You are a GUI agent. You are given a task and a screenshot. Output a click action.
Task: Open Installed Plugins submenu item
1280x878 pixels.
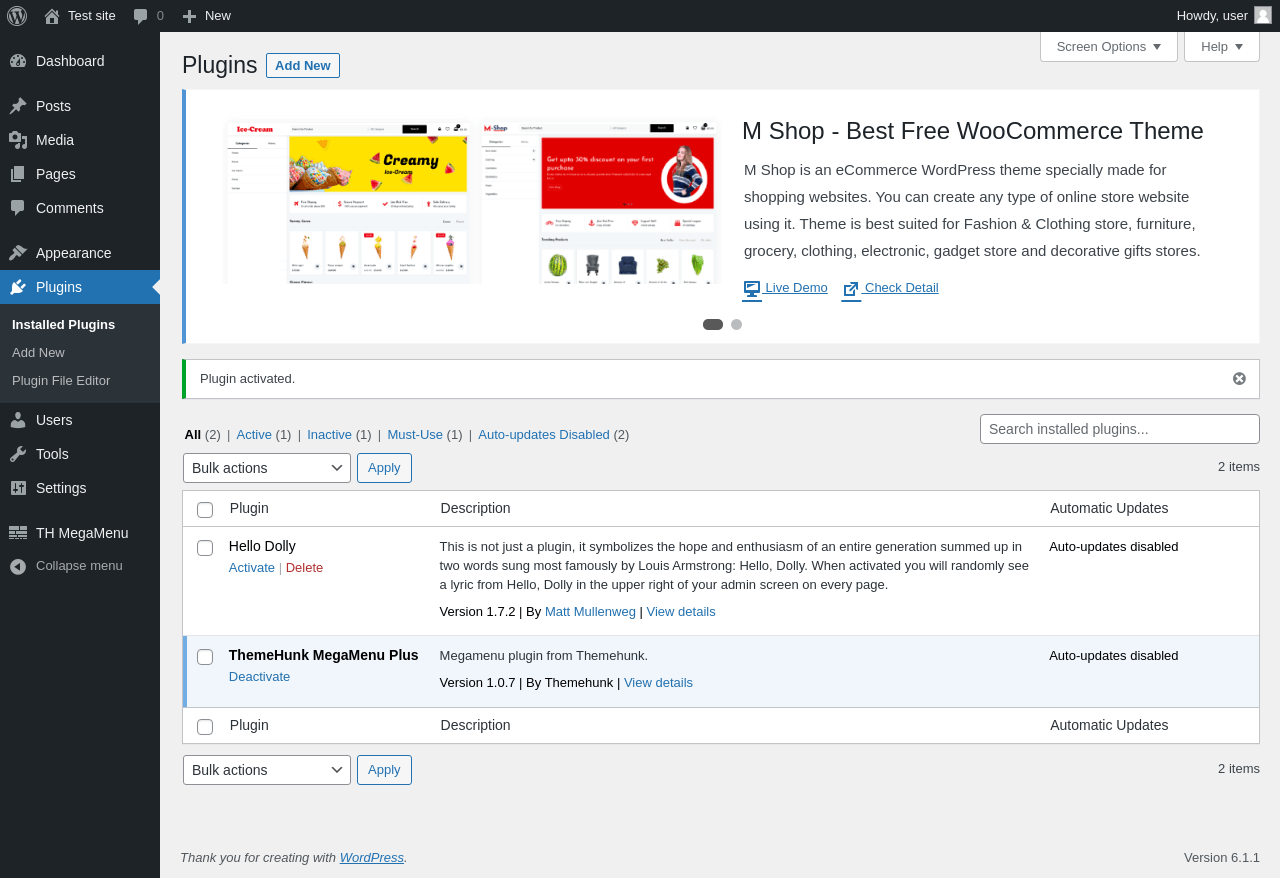(63, 325)
